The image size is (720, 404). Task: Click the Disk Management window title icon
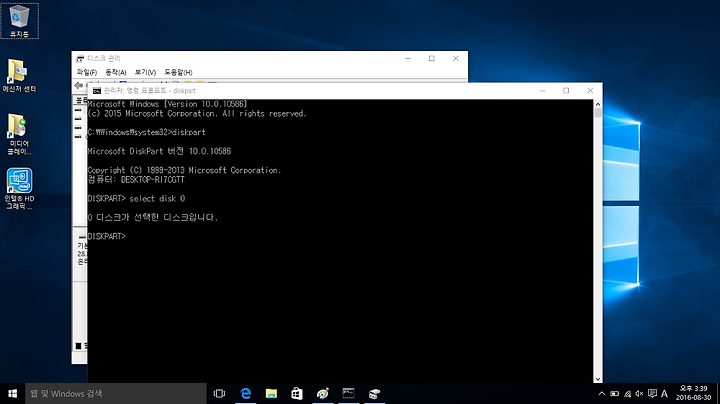click(x=80, y=58)
